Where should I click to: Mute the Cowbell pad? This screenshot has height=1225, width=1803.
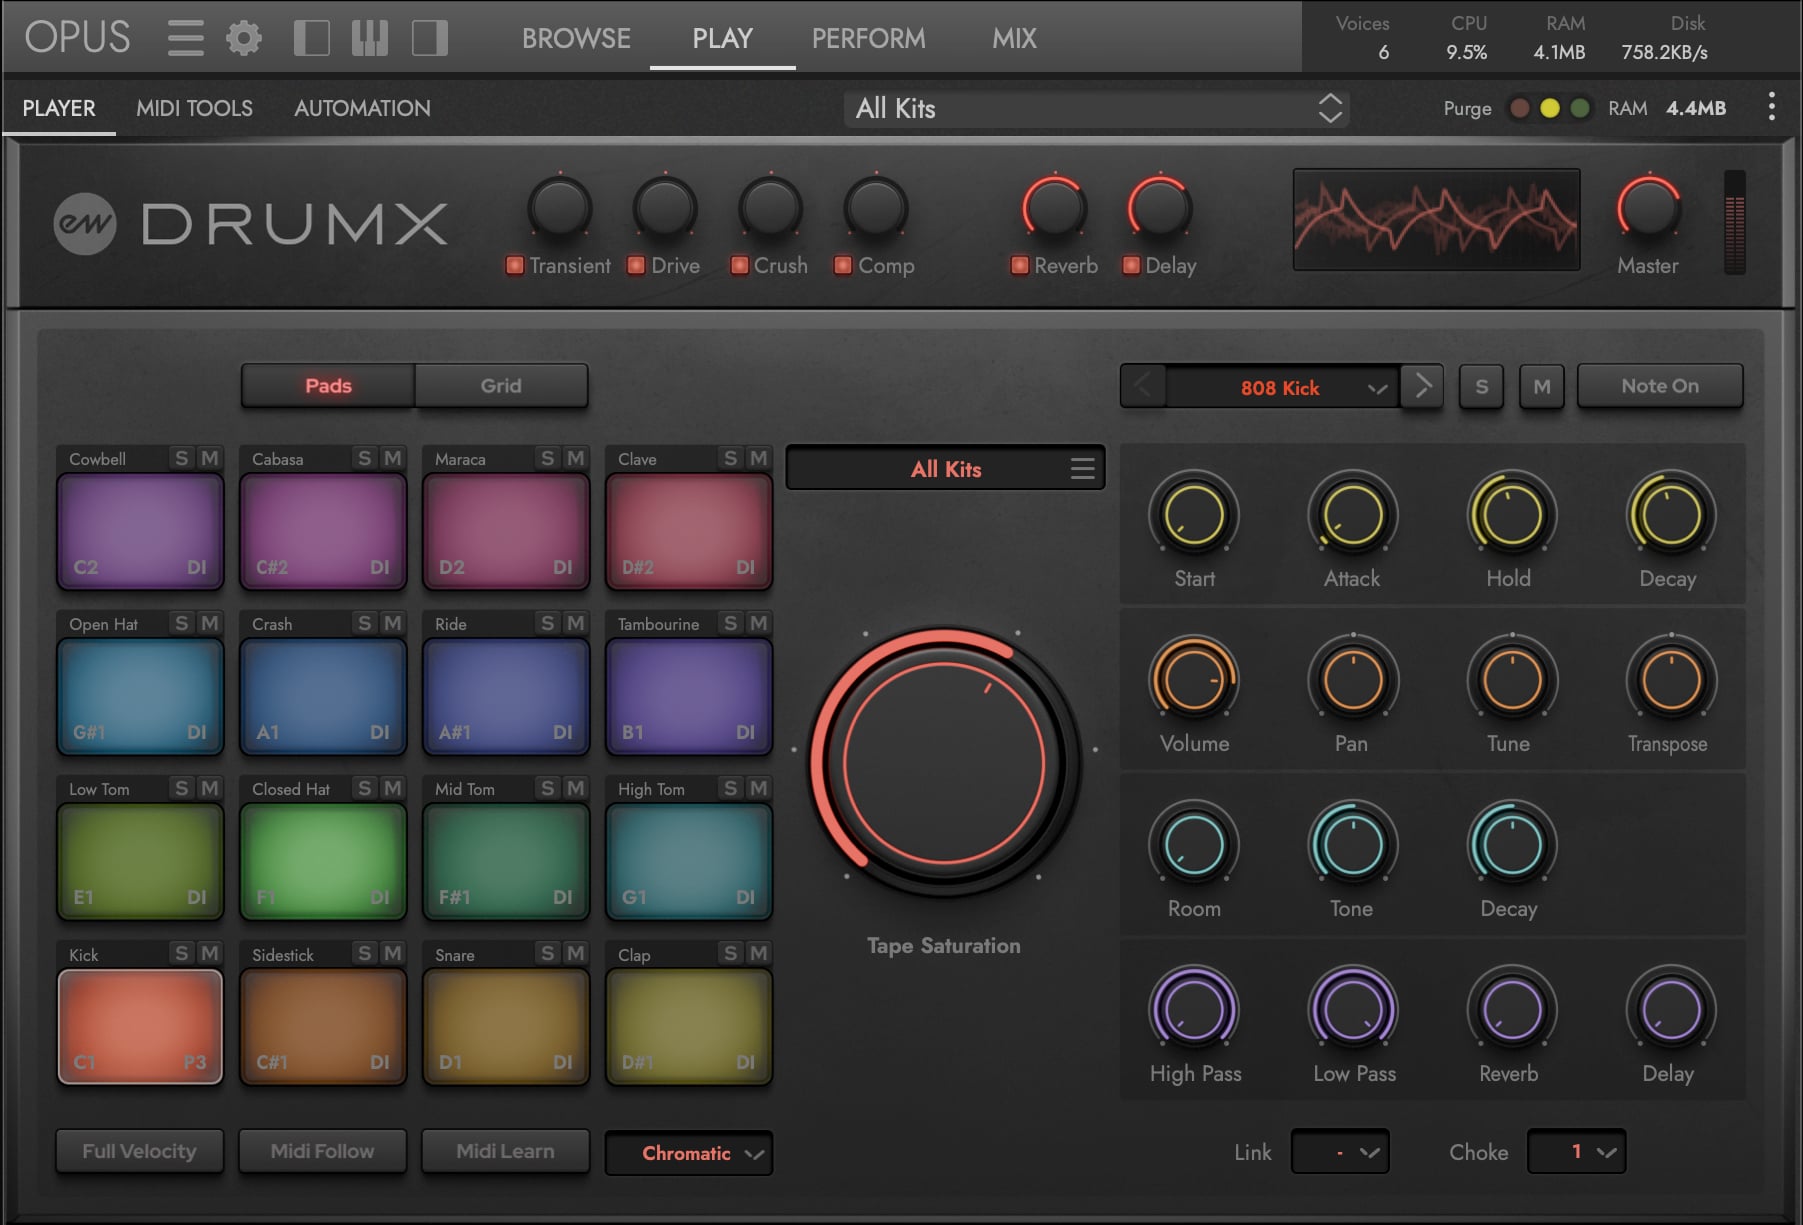[x=209, y=458]
